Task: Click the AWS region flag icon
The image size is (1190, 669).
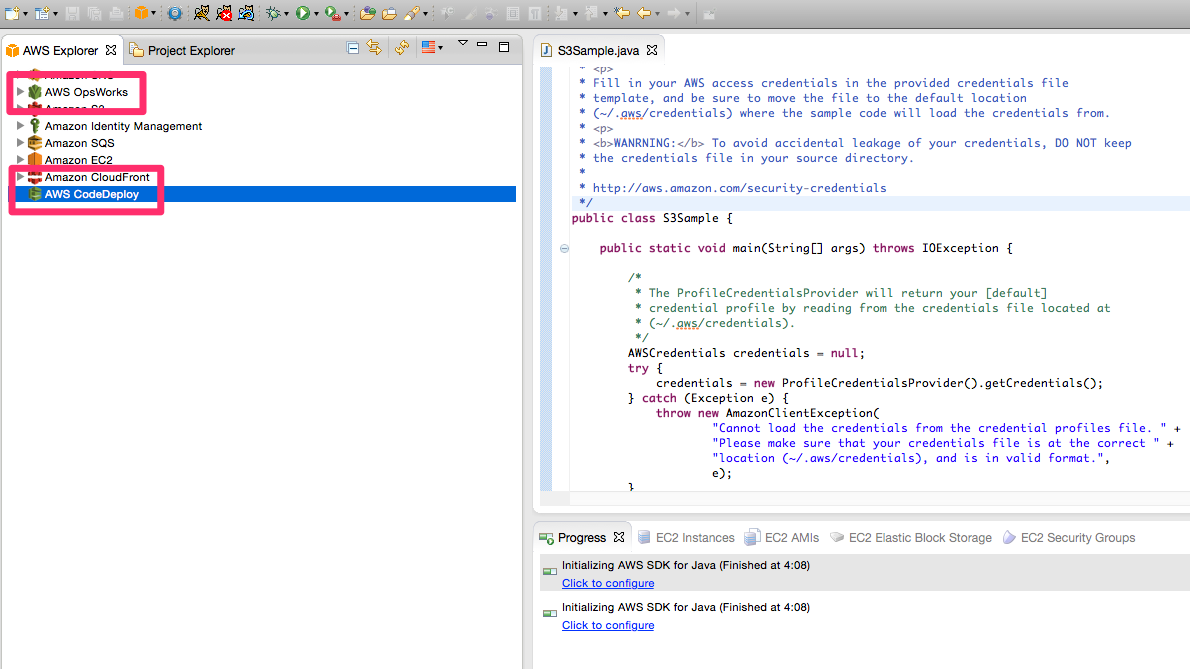Action: point(429,47)
